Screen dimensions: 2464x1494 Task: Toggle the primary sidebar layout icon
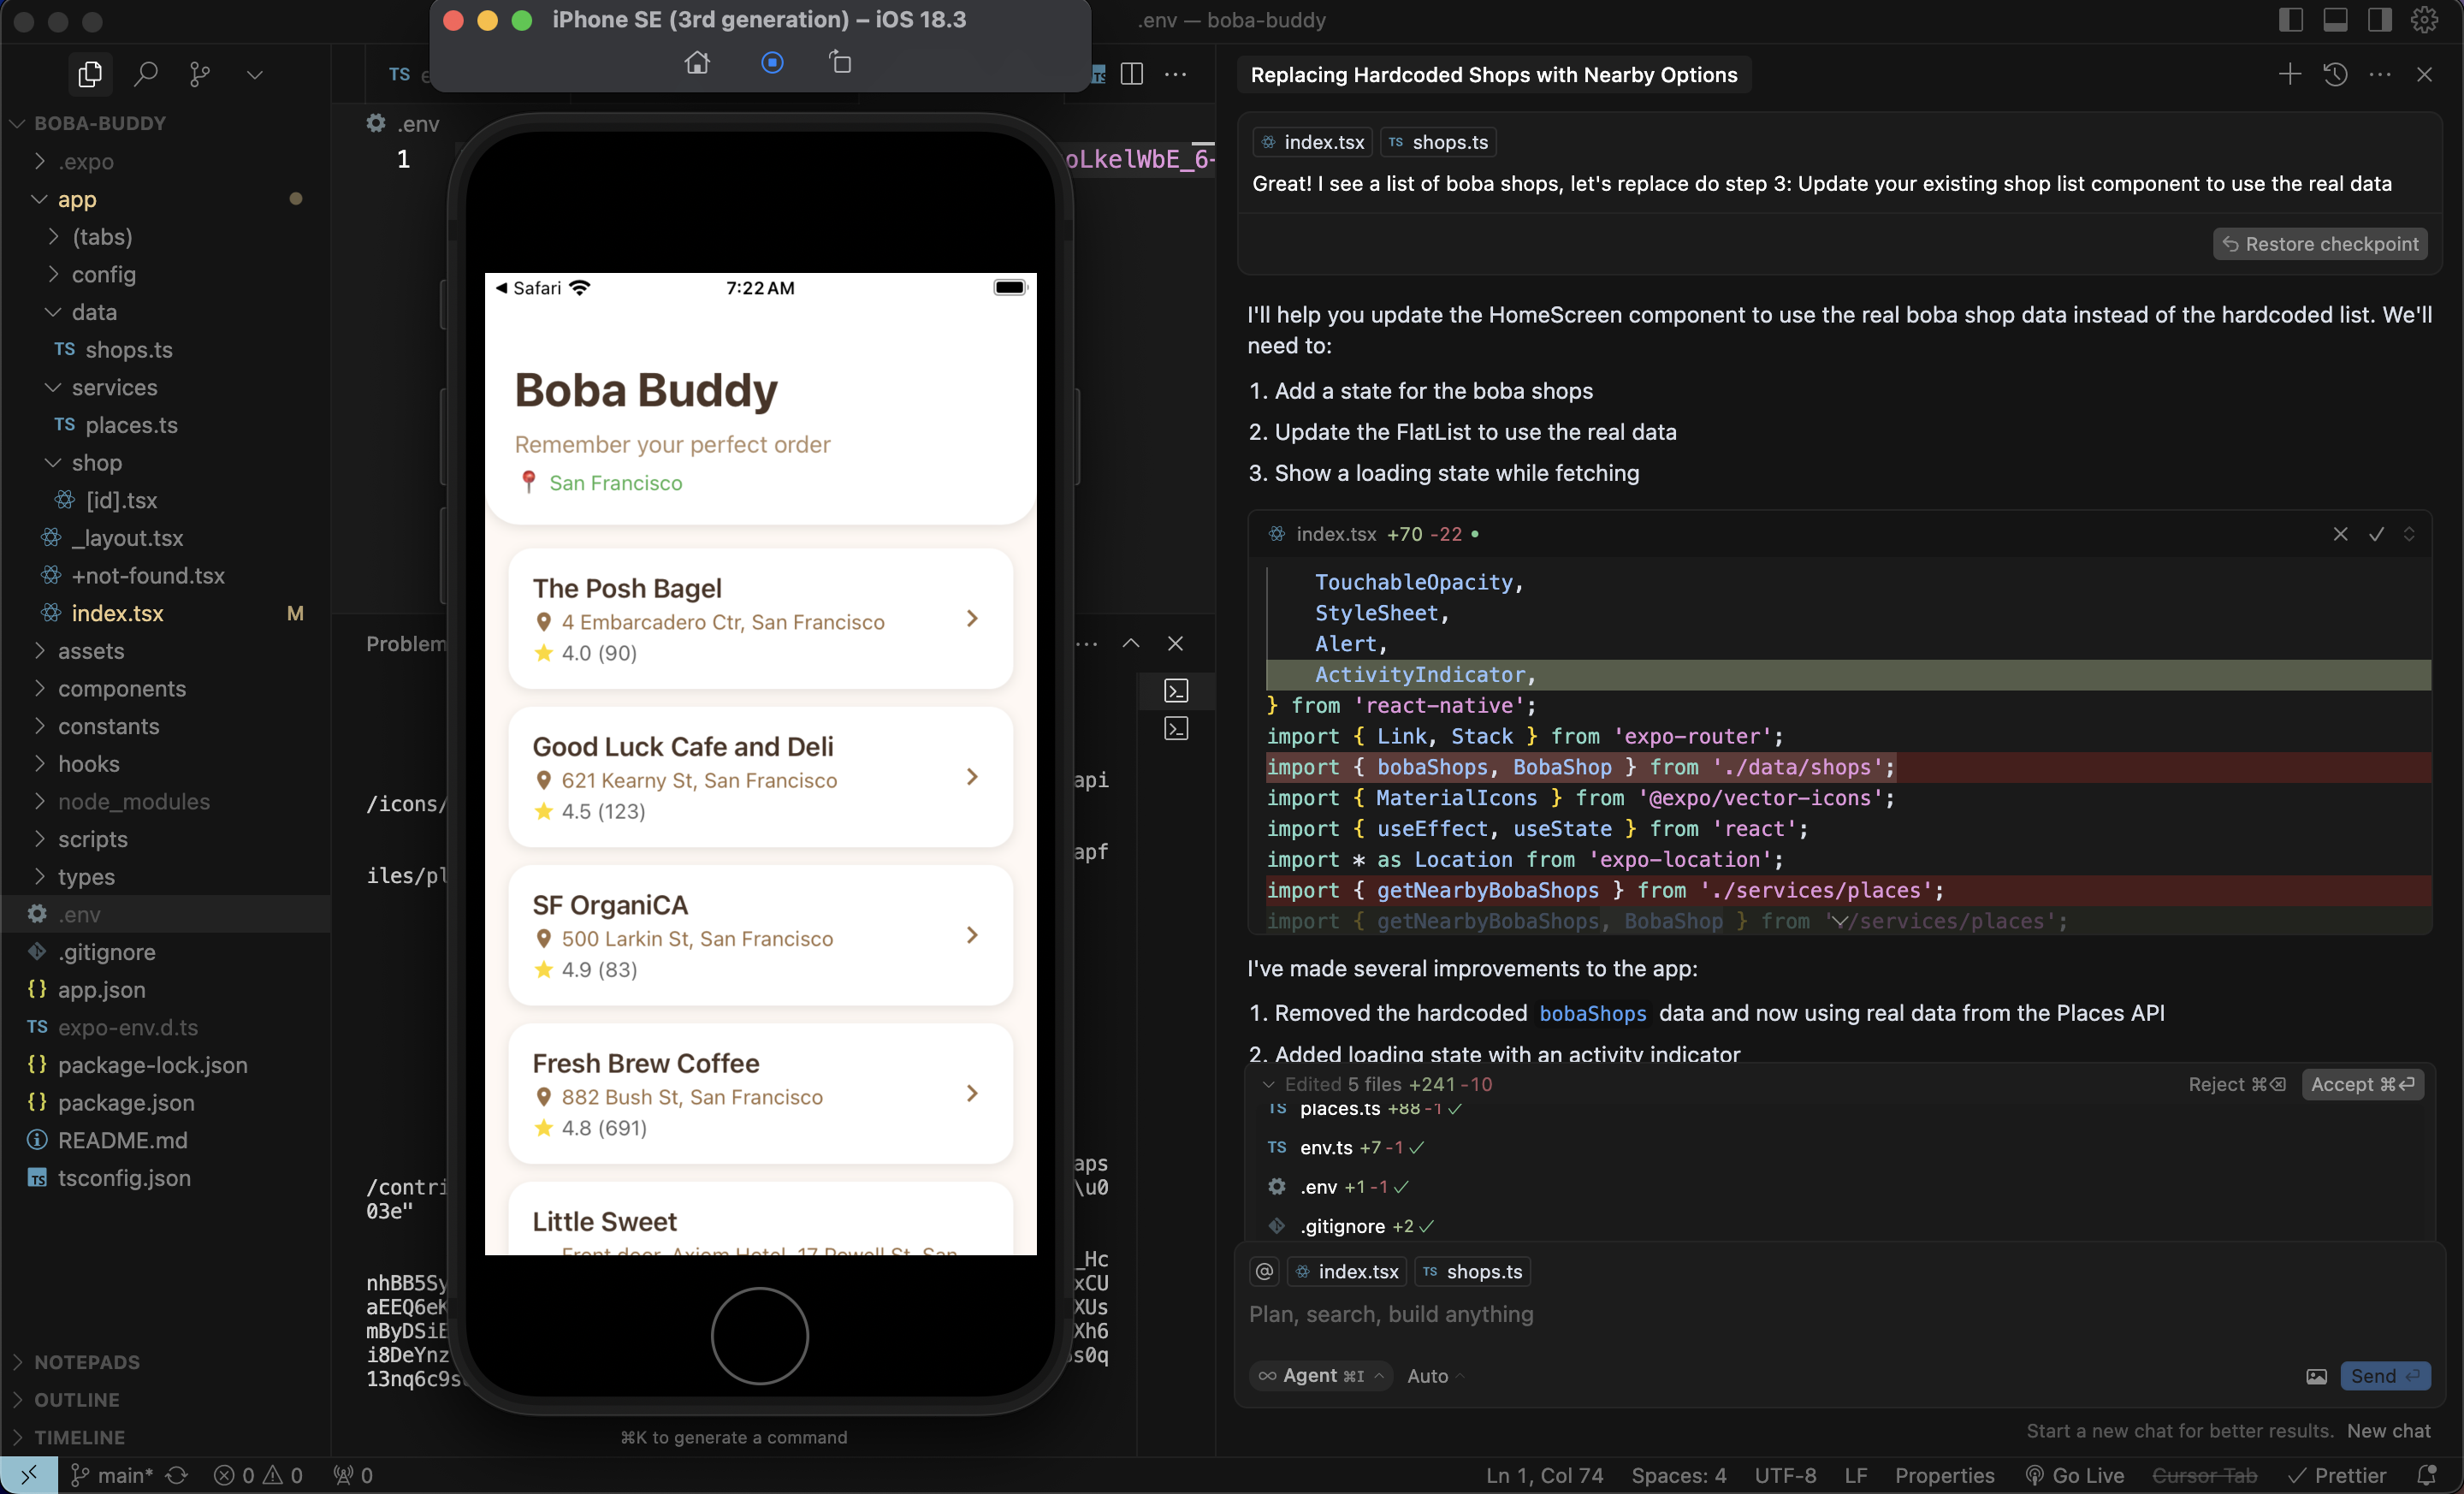point(2291,20)
